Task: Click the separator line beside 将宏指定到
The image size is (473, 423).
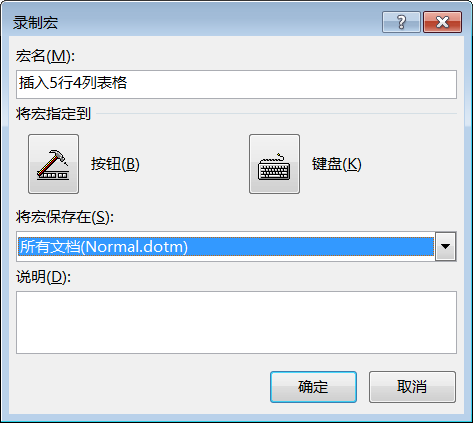Action: coord(277,114)
